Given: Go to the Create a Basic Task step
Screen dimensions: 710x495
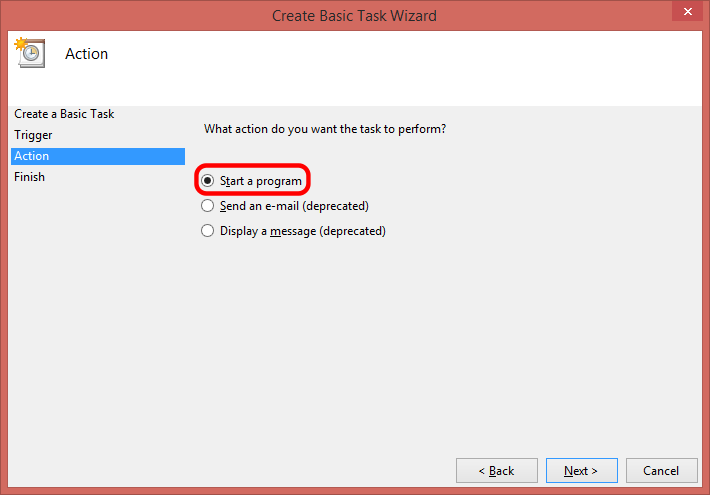Looking at the screenshot, I should (x=64, y=114).
